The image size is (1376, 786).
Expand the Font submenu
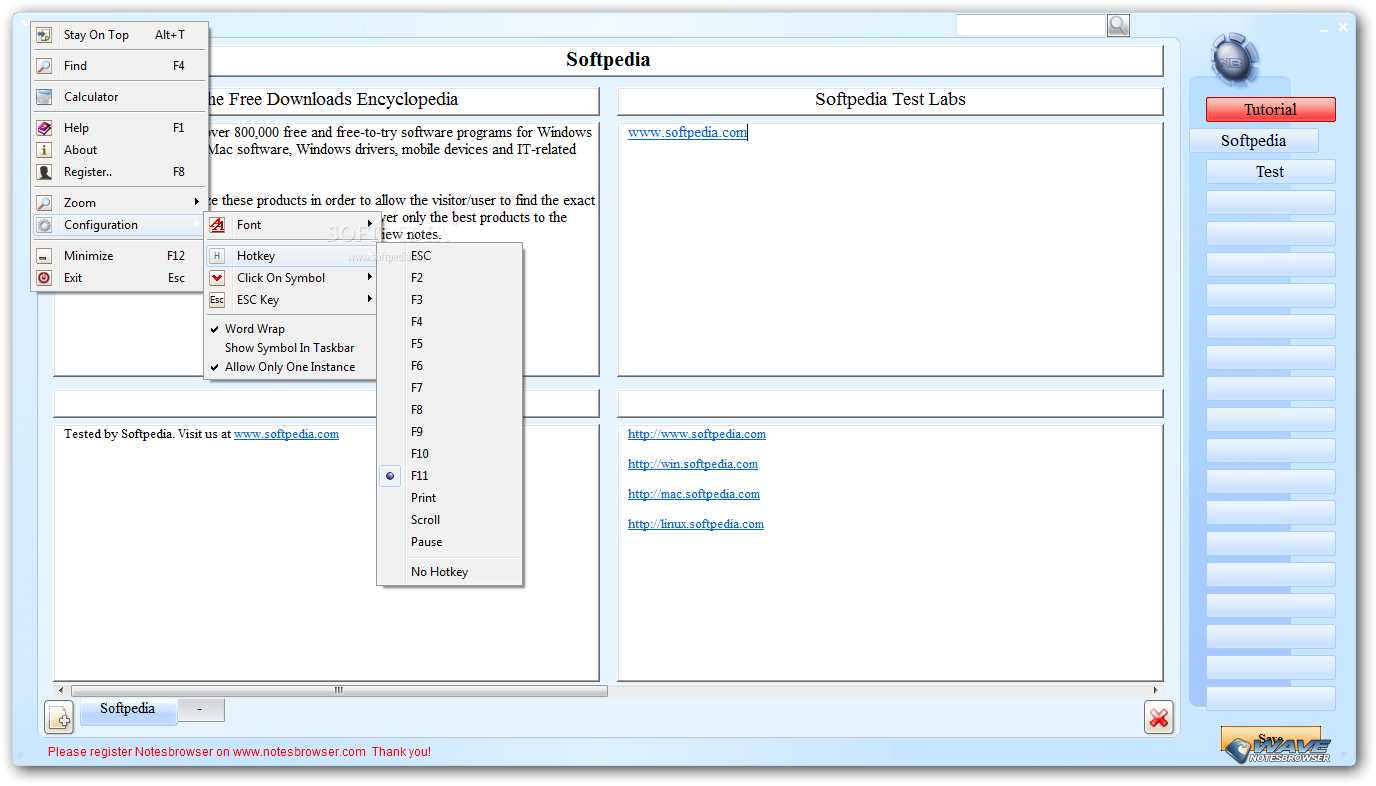[291, 225]
